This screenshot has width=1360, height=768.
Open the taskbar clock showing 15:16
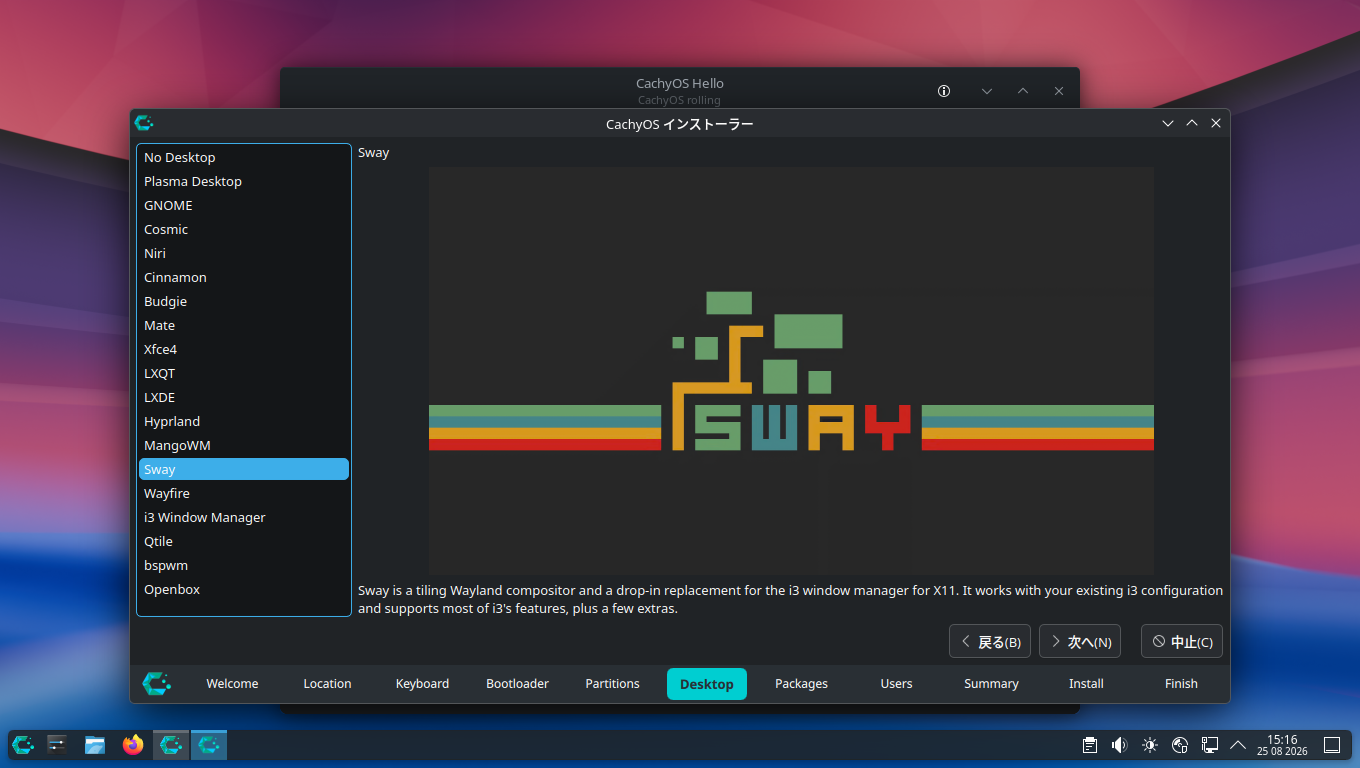[1282, 745]
